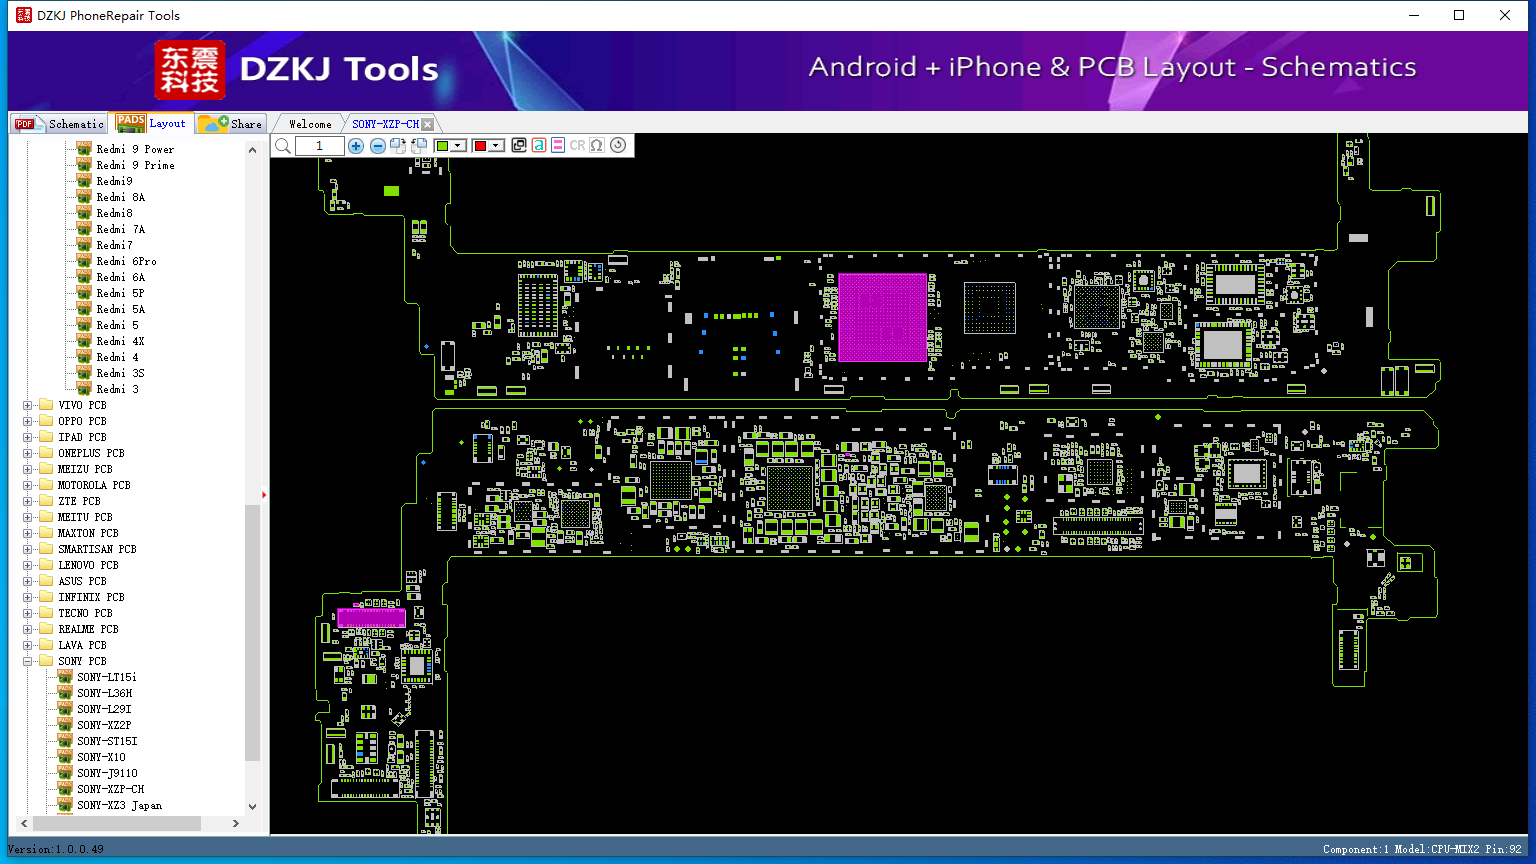Open the SONY-XZ3 Japan layout
The width and height of the screenshot is (1536, 864).
click(119, 805)
